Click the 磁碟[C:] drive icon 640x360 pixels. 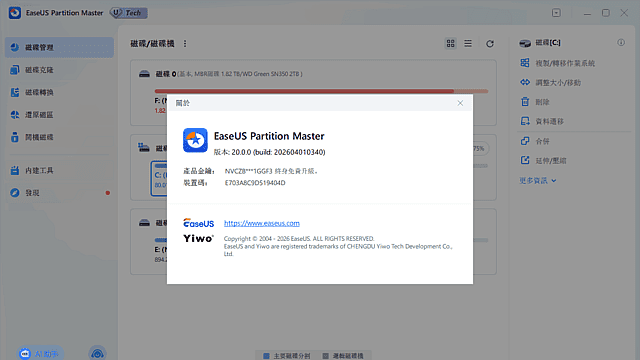[525, 43]
